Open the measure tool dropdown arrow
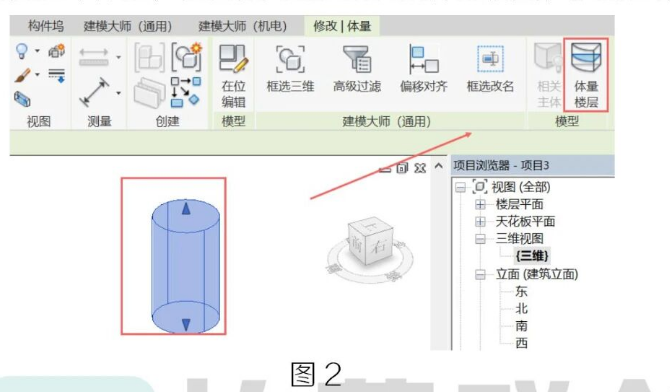The height and width of the screenshot is (392, 670). coord(118,93)
